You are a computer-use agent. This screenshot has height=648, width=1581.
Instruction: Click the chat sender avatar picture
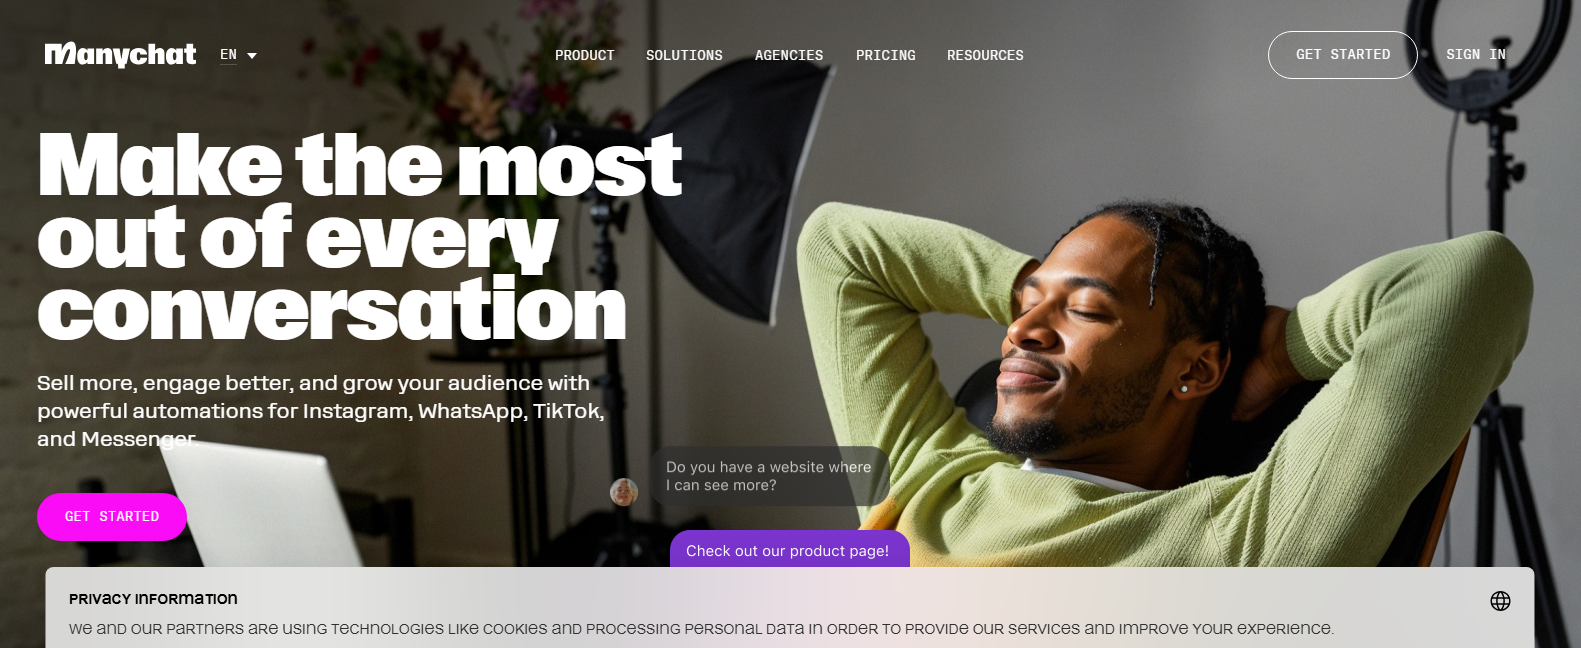tap(624, 491)
